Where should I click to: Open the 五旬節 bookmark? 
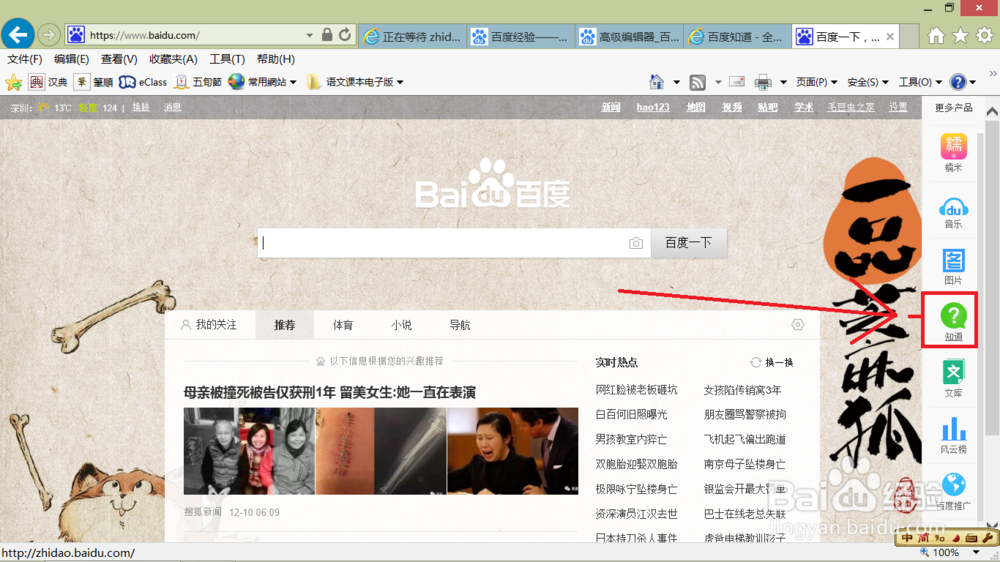click(198, 82)
